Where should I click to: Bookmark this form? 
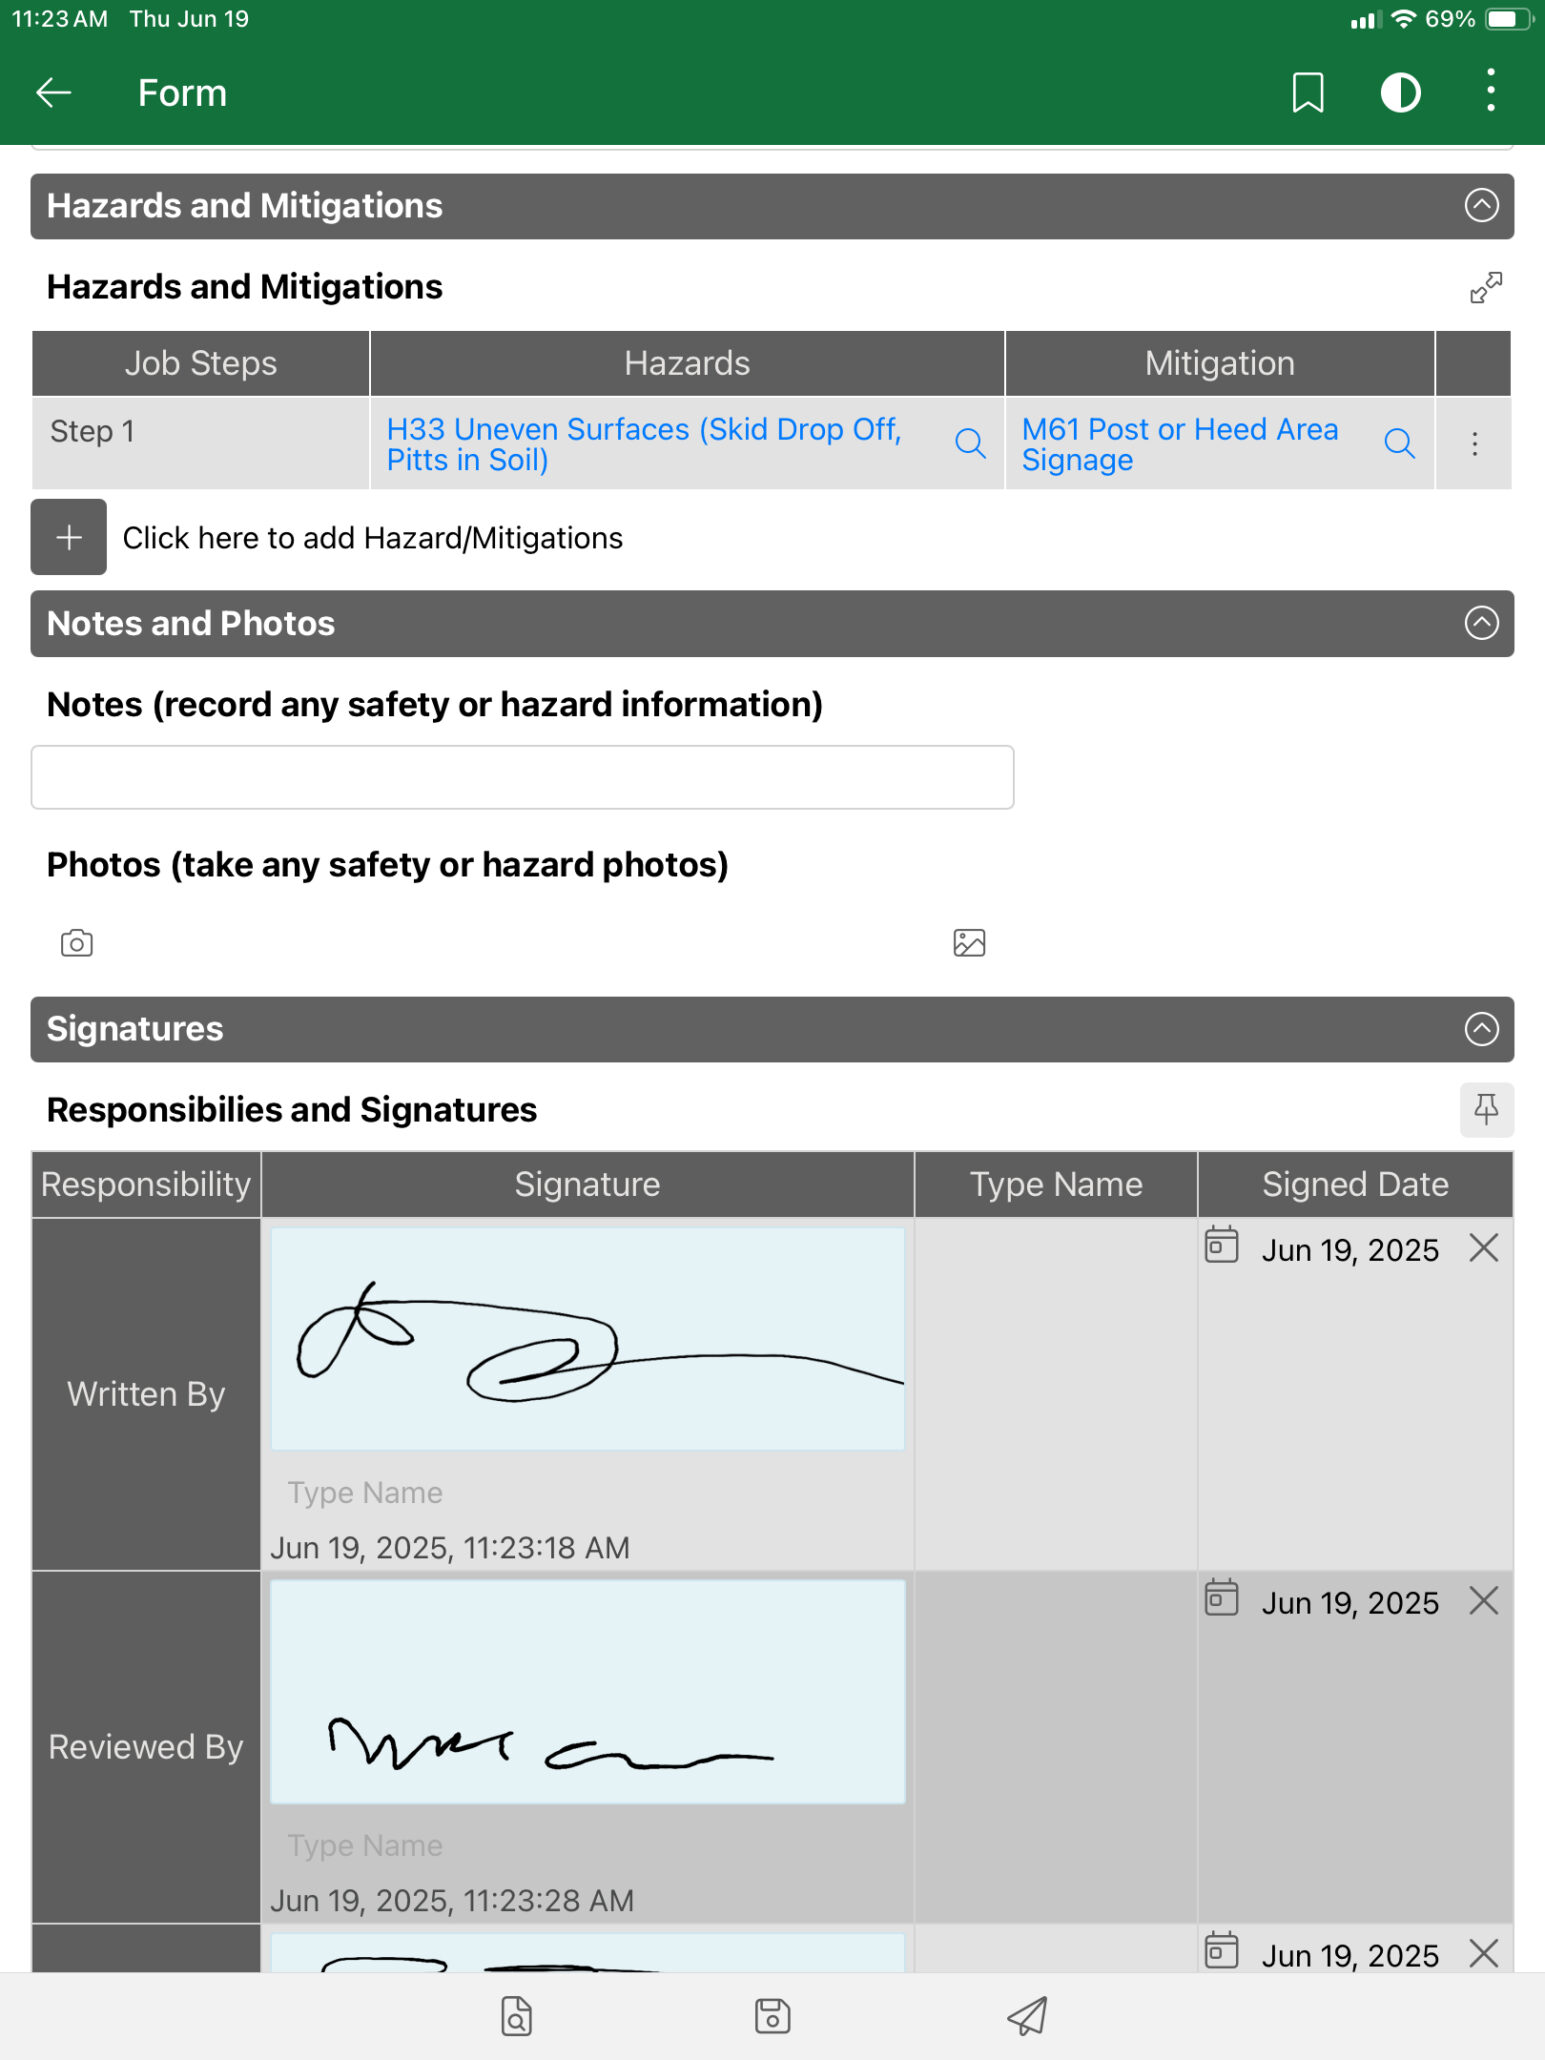[x=1307, y=93]
